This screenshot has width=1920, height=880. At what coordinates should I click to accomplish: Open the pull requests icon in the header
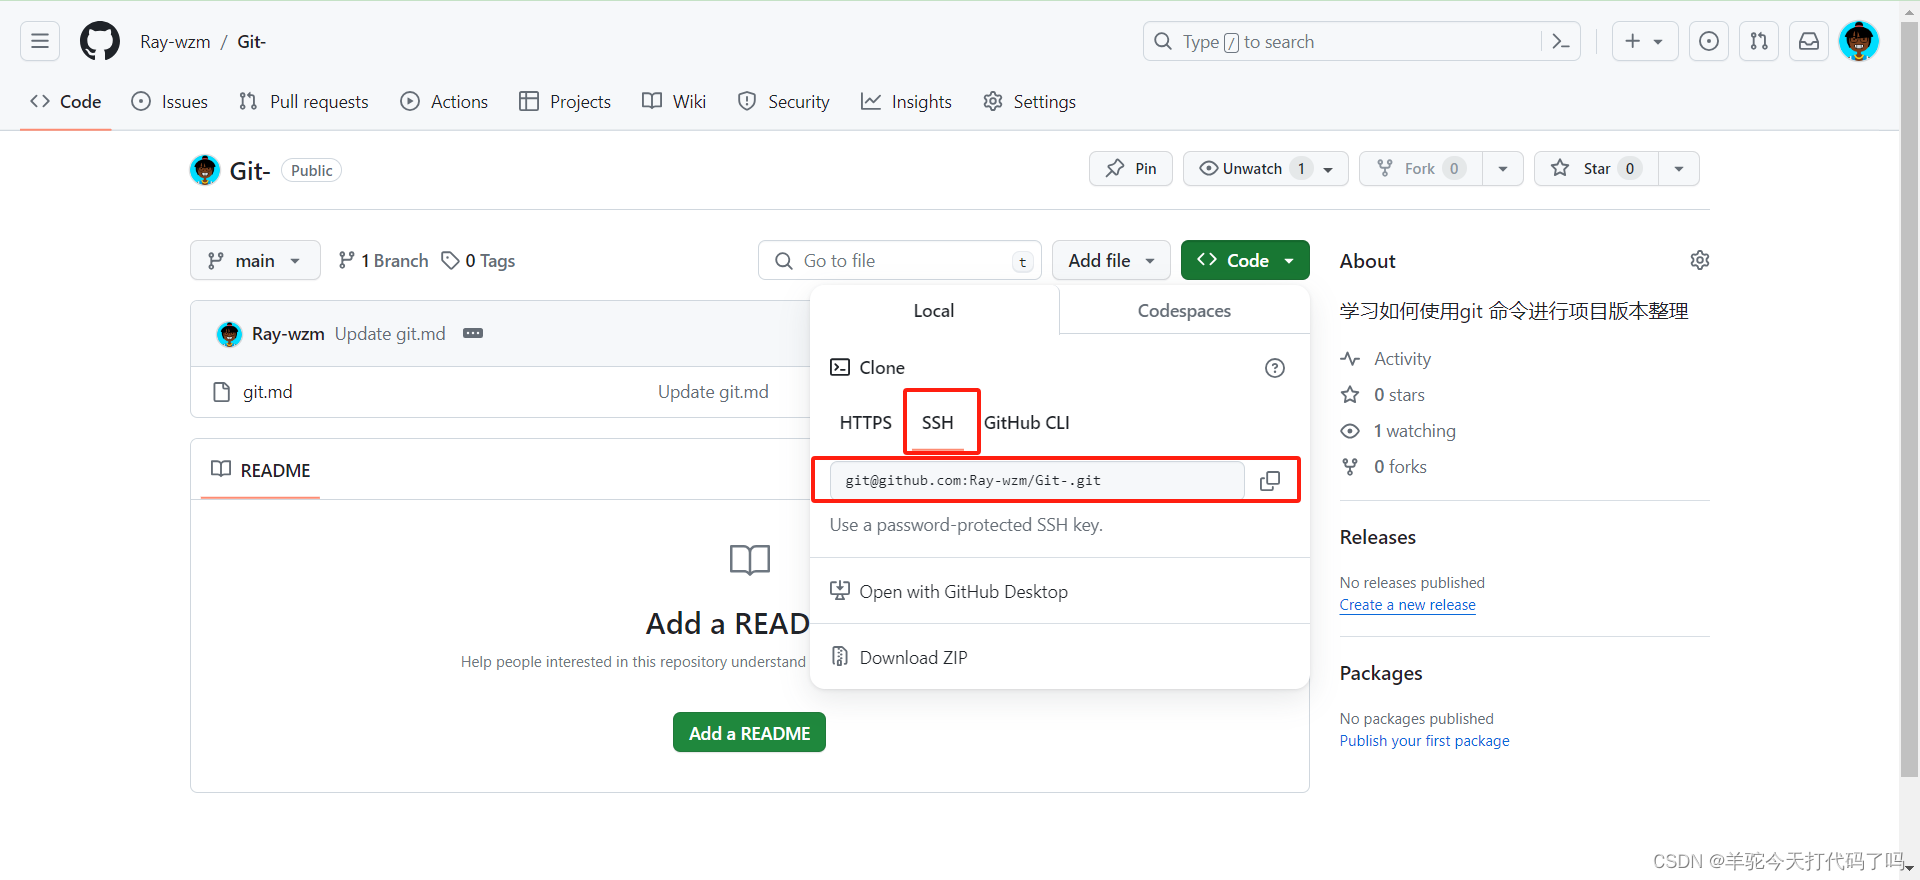tap(1759, 41)
